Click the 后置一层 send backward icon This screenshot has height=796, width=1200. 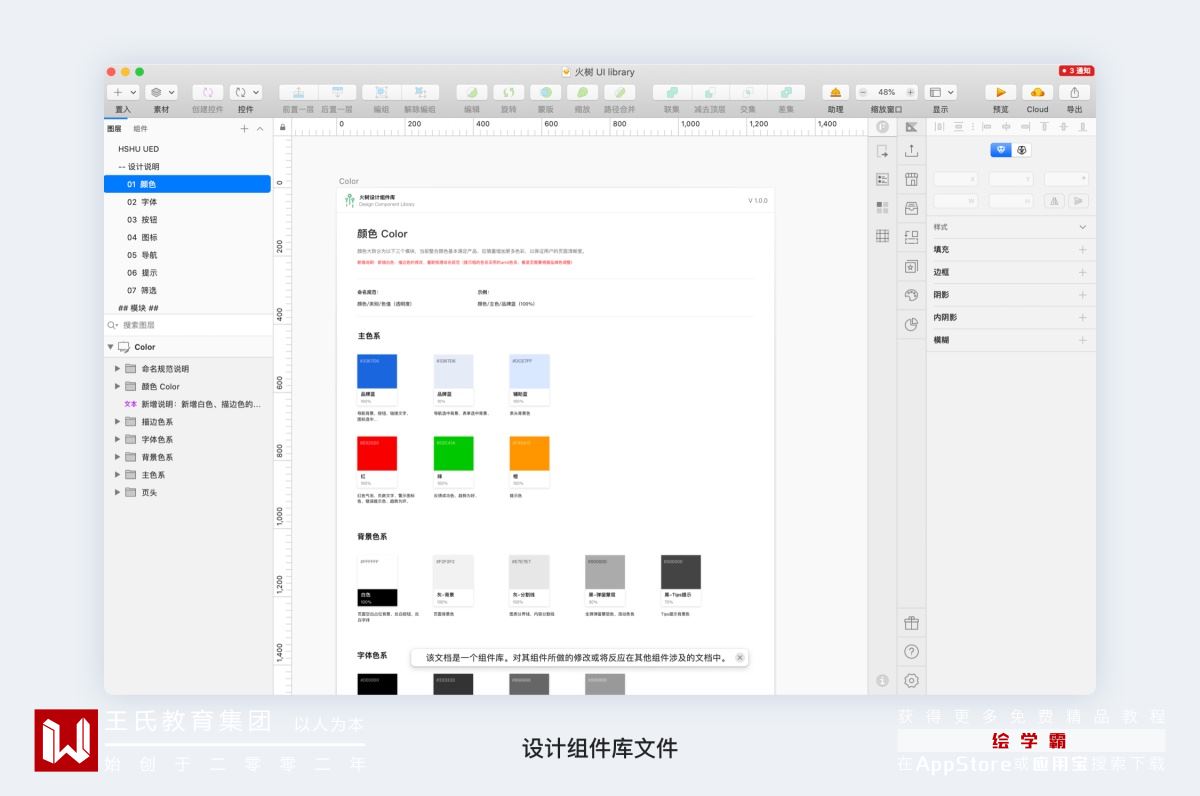[x=337, y=92]
